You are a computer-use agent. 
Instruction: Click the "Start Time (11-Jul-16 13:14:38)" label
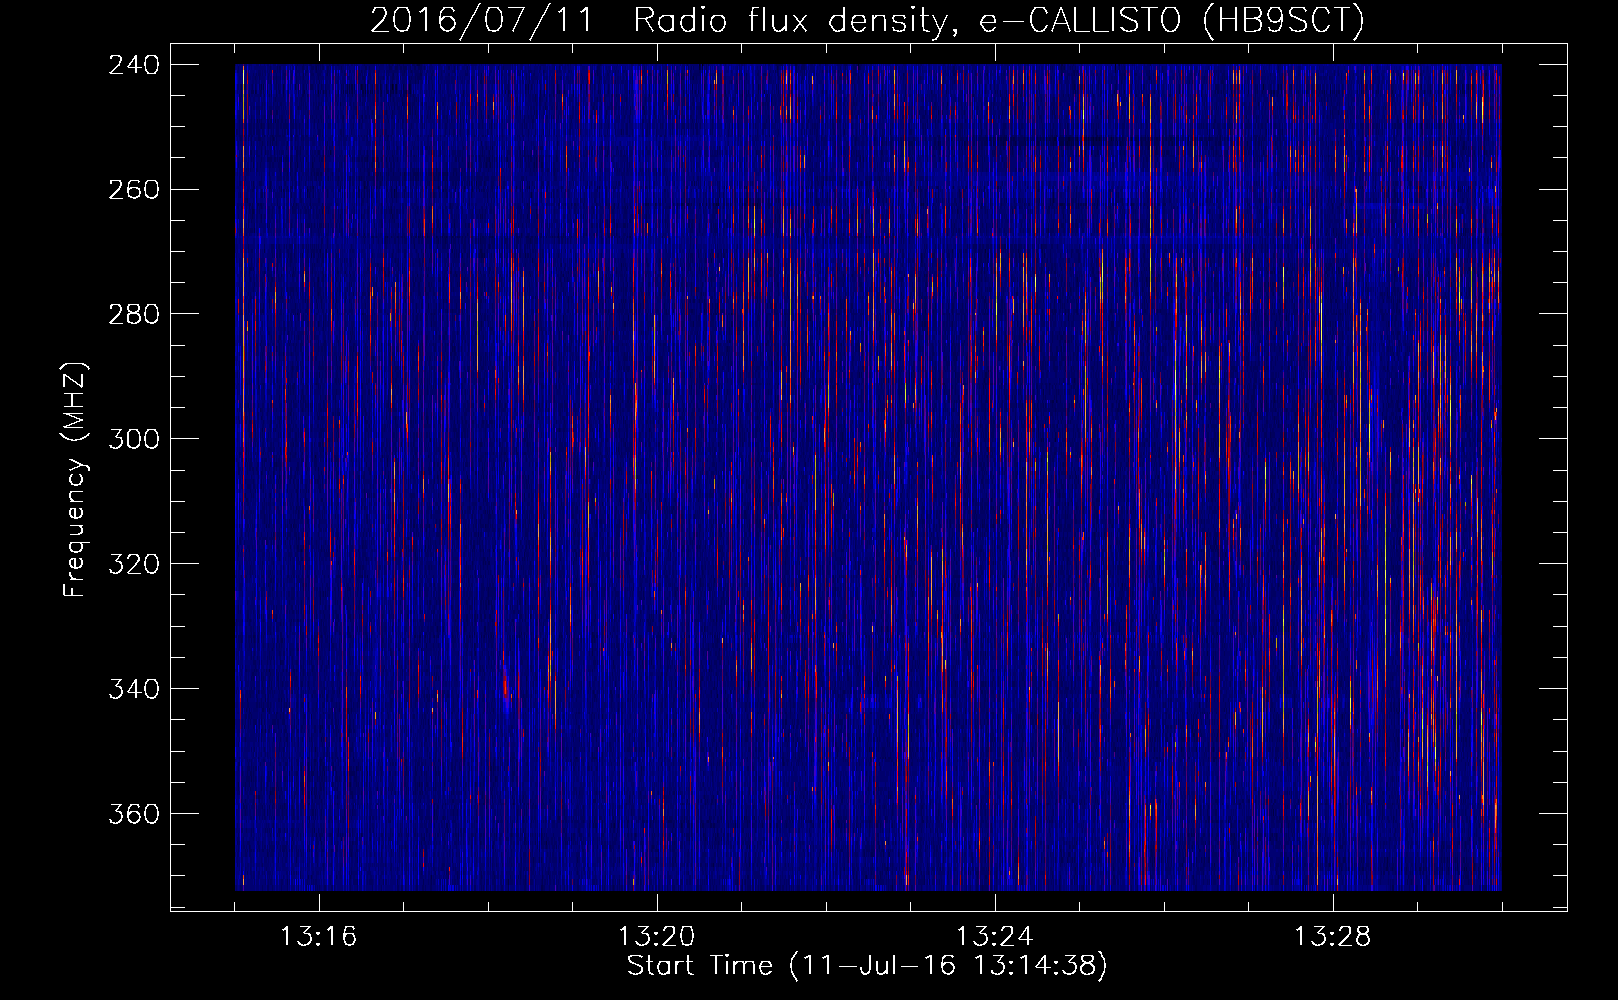click(x=867, y=966)
